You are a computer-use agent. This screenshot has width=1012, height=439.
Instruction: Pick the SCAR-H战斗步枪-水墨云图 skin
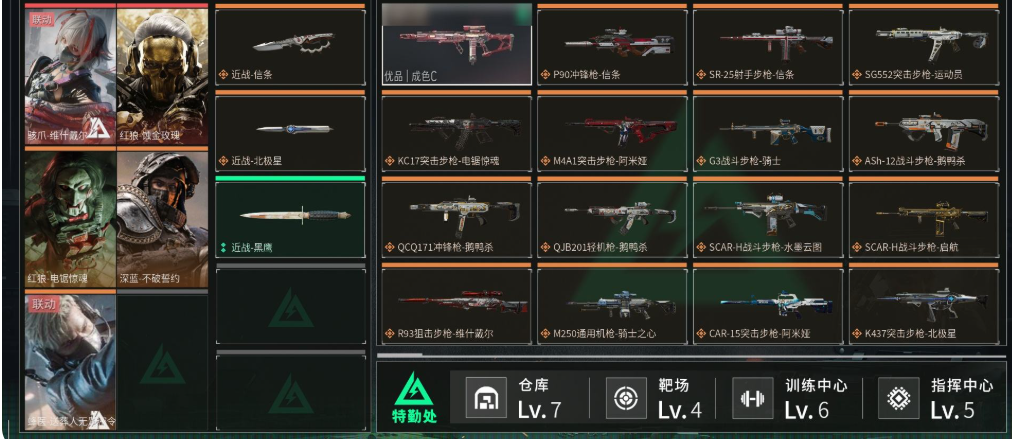[768, 220]
